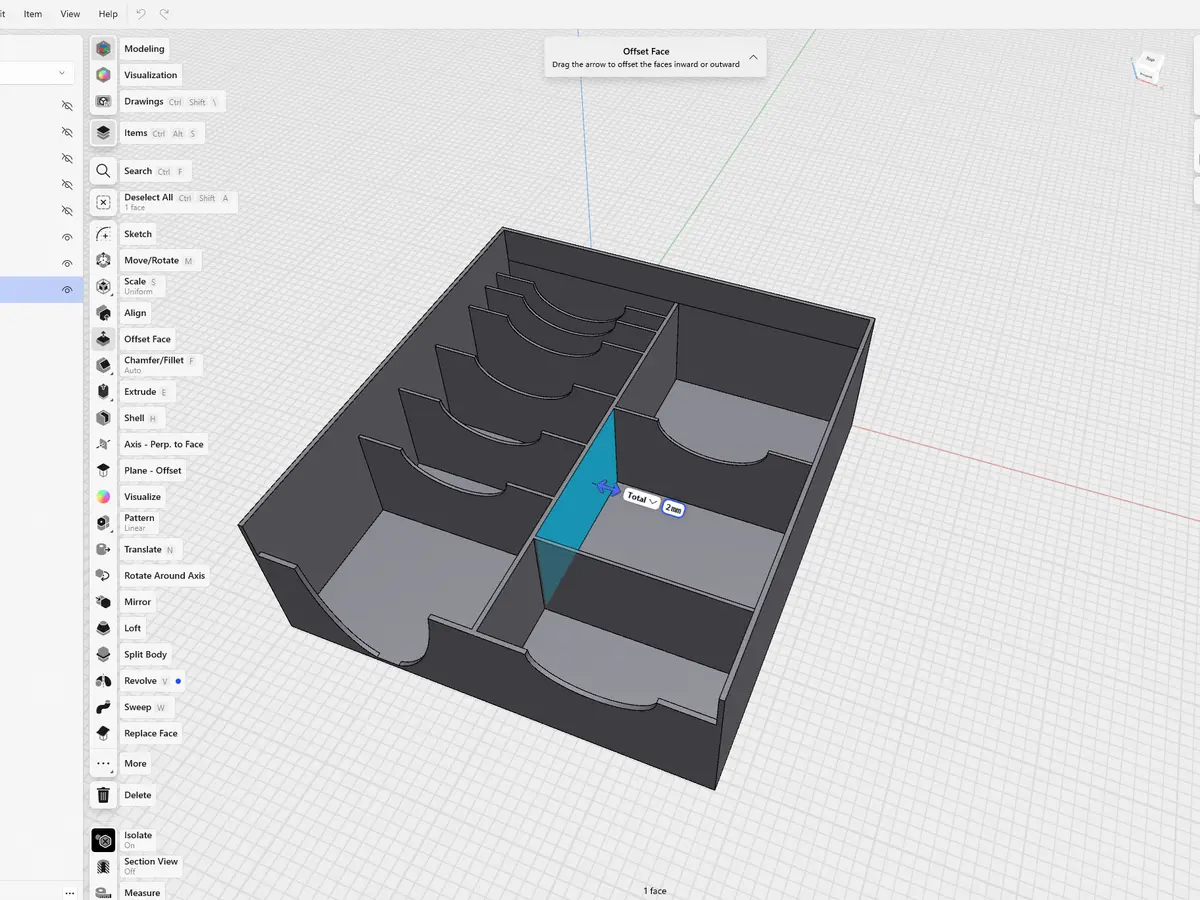Select the Axis - Perp. to Face icon
Image resolution: width=1200 pixels, height=900 pixels.
tap(103, 444)
